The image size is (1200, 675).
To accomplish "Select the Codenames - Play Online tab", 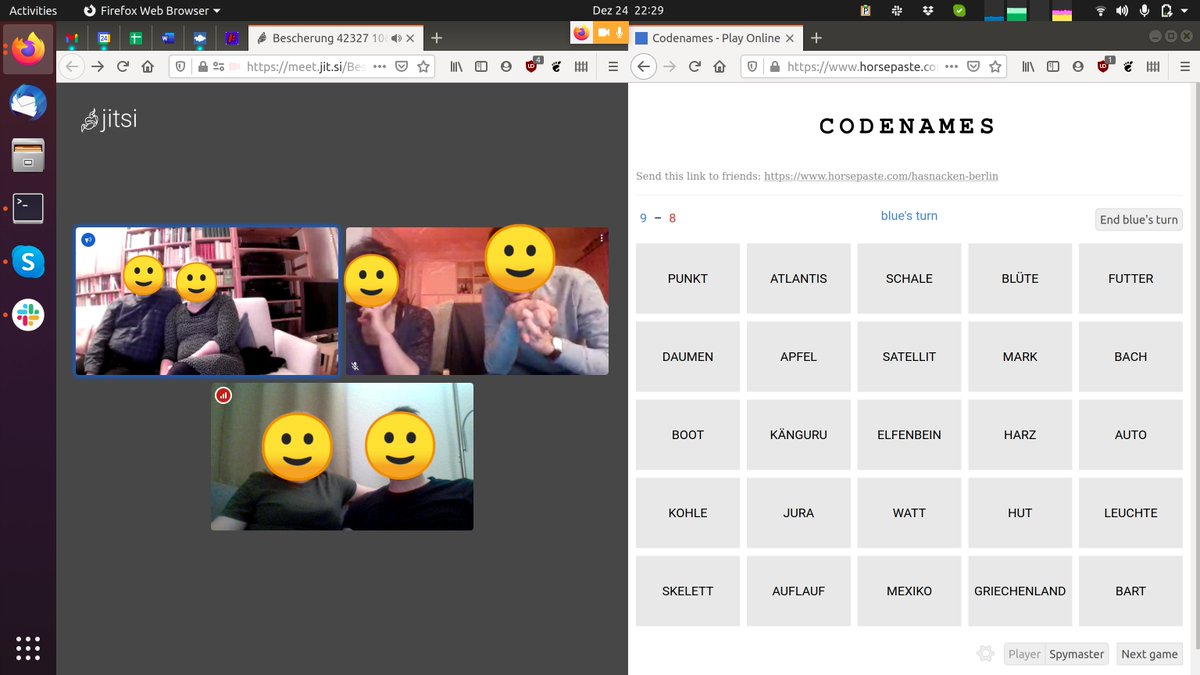I will tap(714, 38).
